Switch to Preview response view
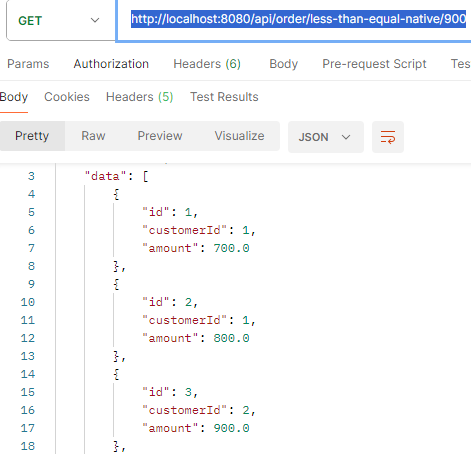 click(160, 136)
